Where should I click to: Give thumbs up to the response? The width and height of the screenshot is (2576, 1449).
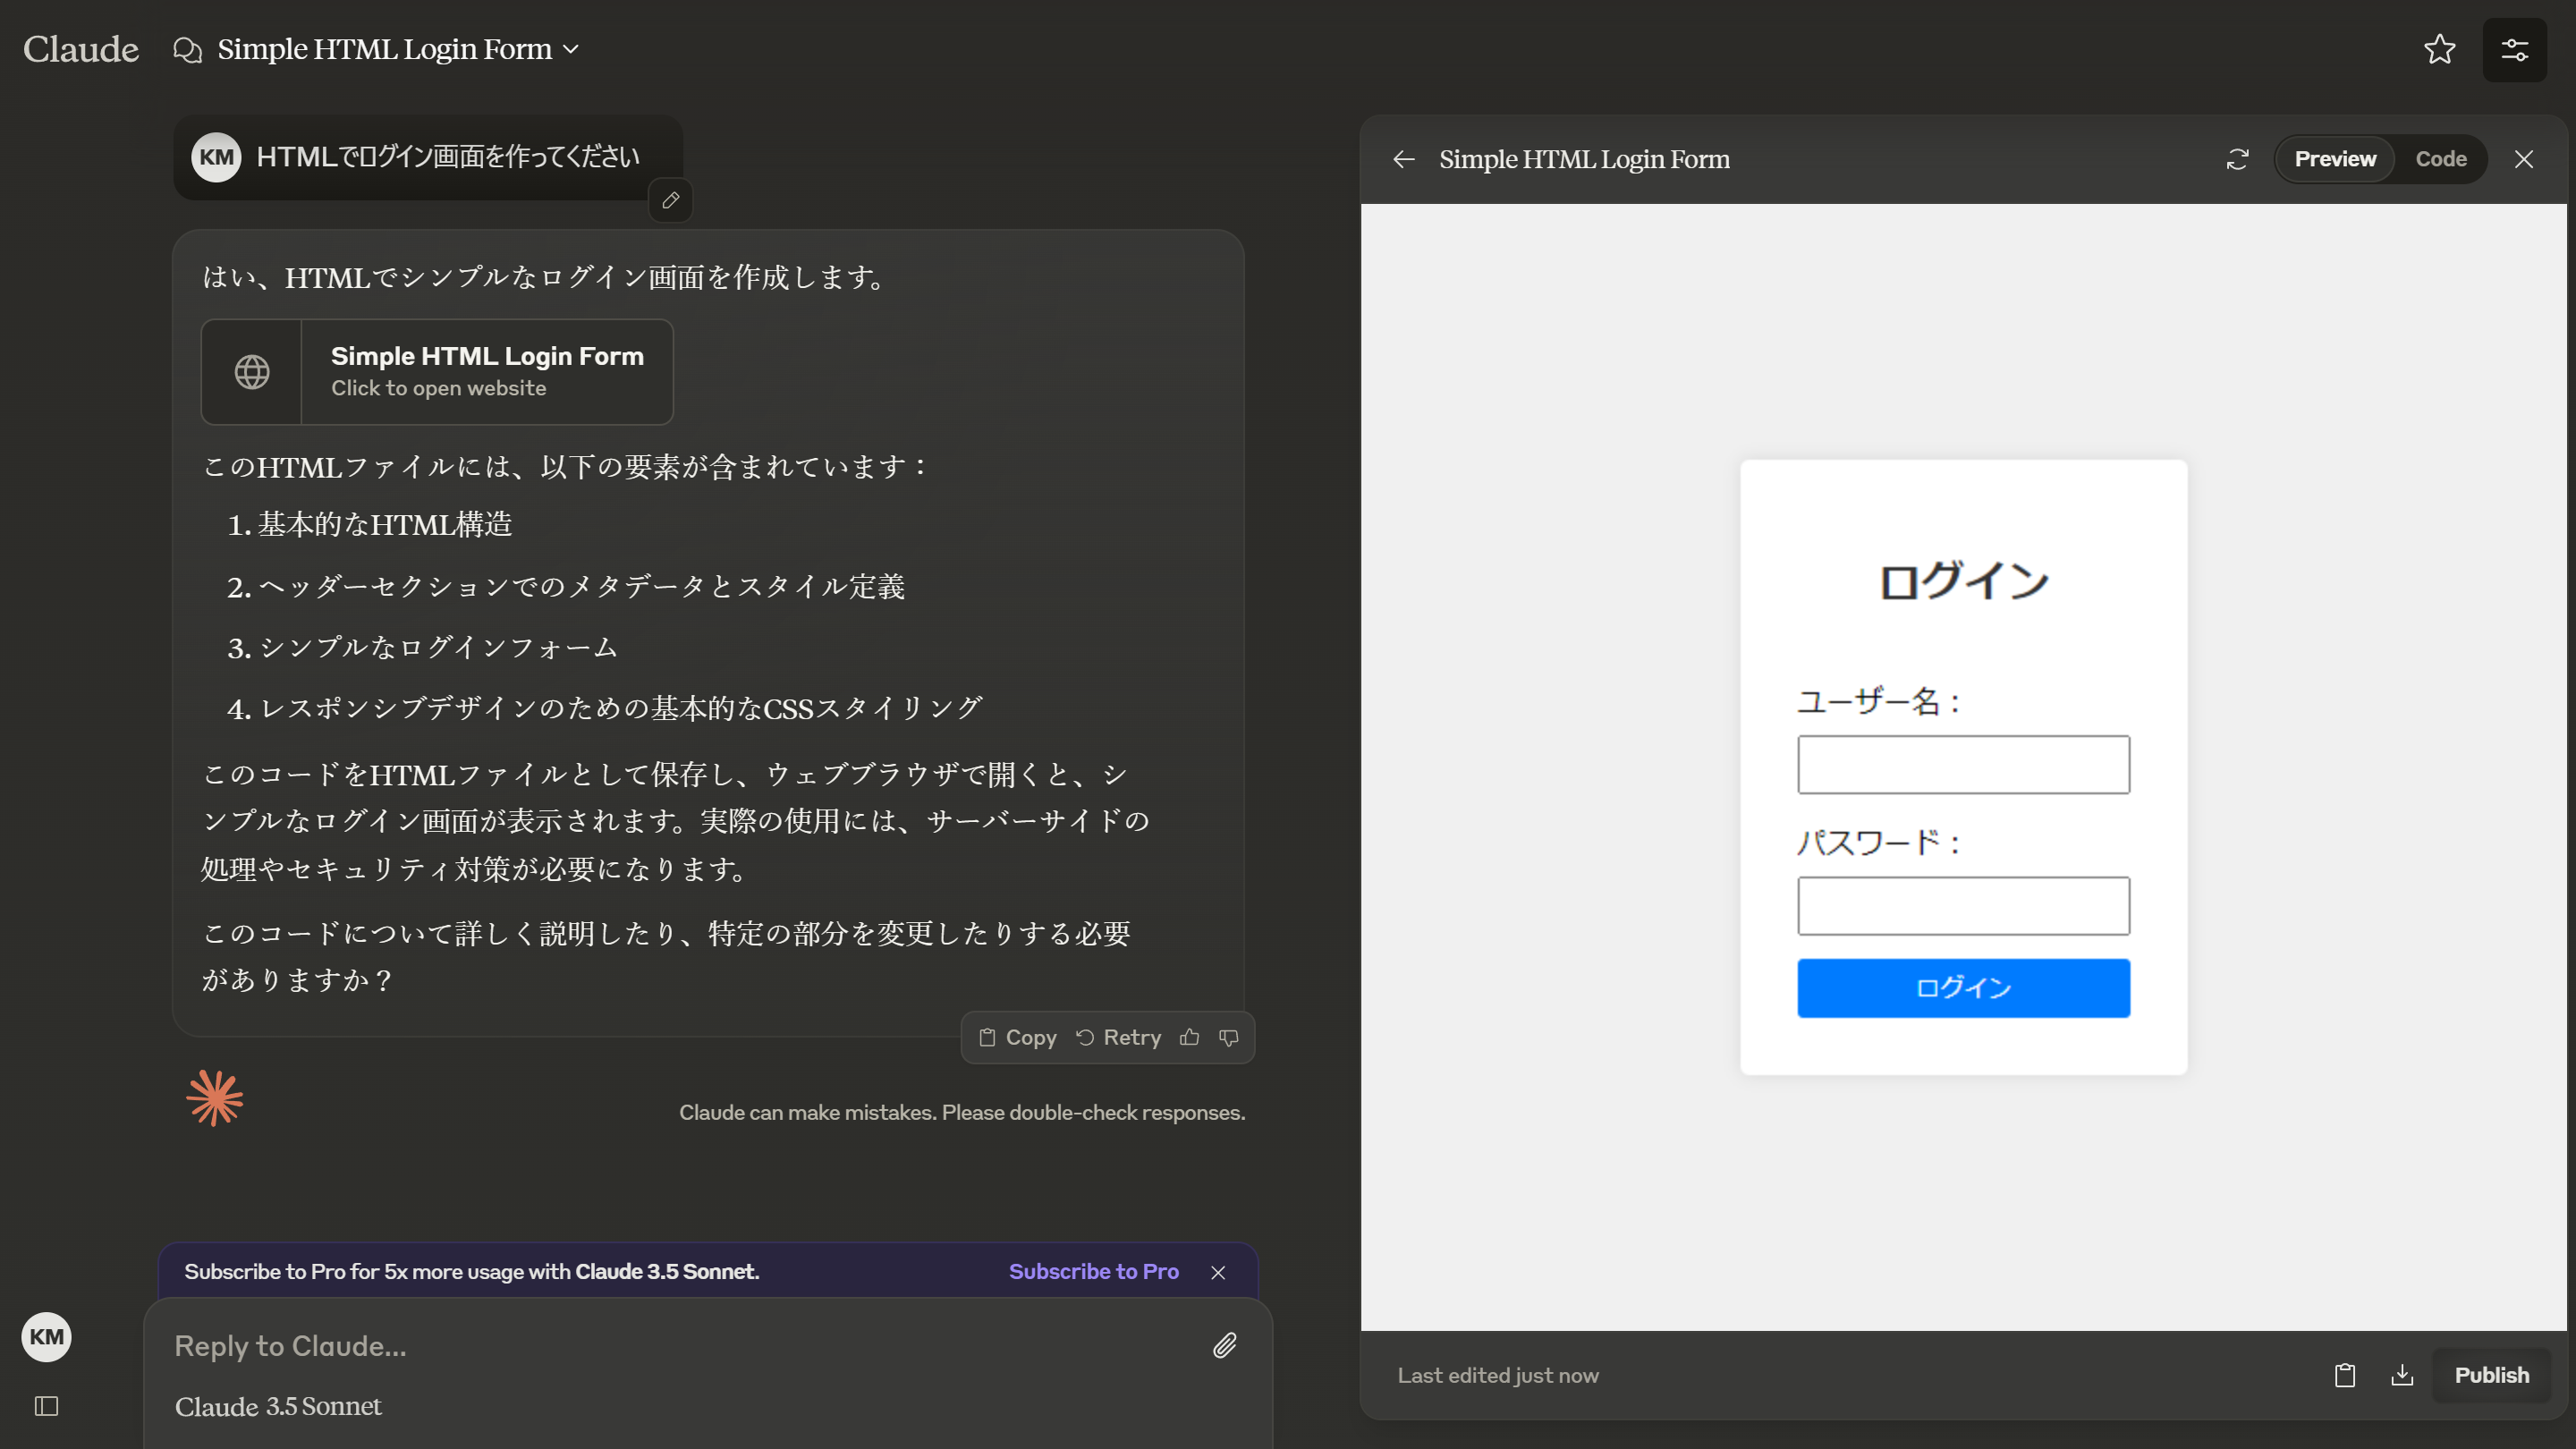point(1189,1037)
